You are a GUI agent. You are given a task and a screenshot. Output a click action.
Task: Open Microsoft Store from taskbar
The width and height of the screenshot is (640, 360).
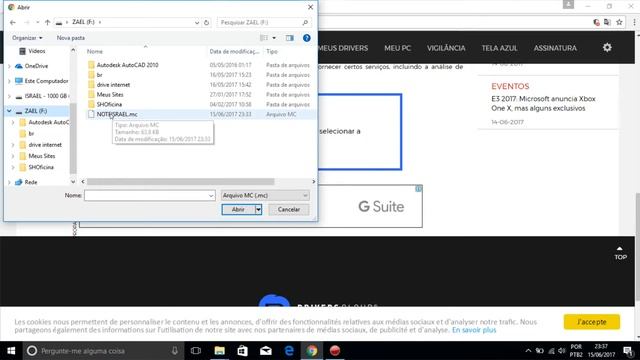242,351
